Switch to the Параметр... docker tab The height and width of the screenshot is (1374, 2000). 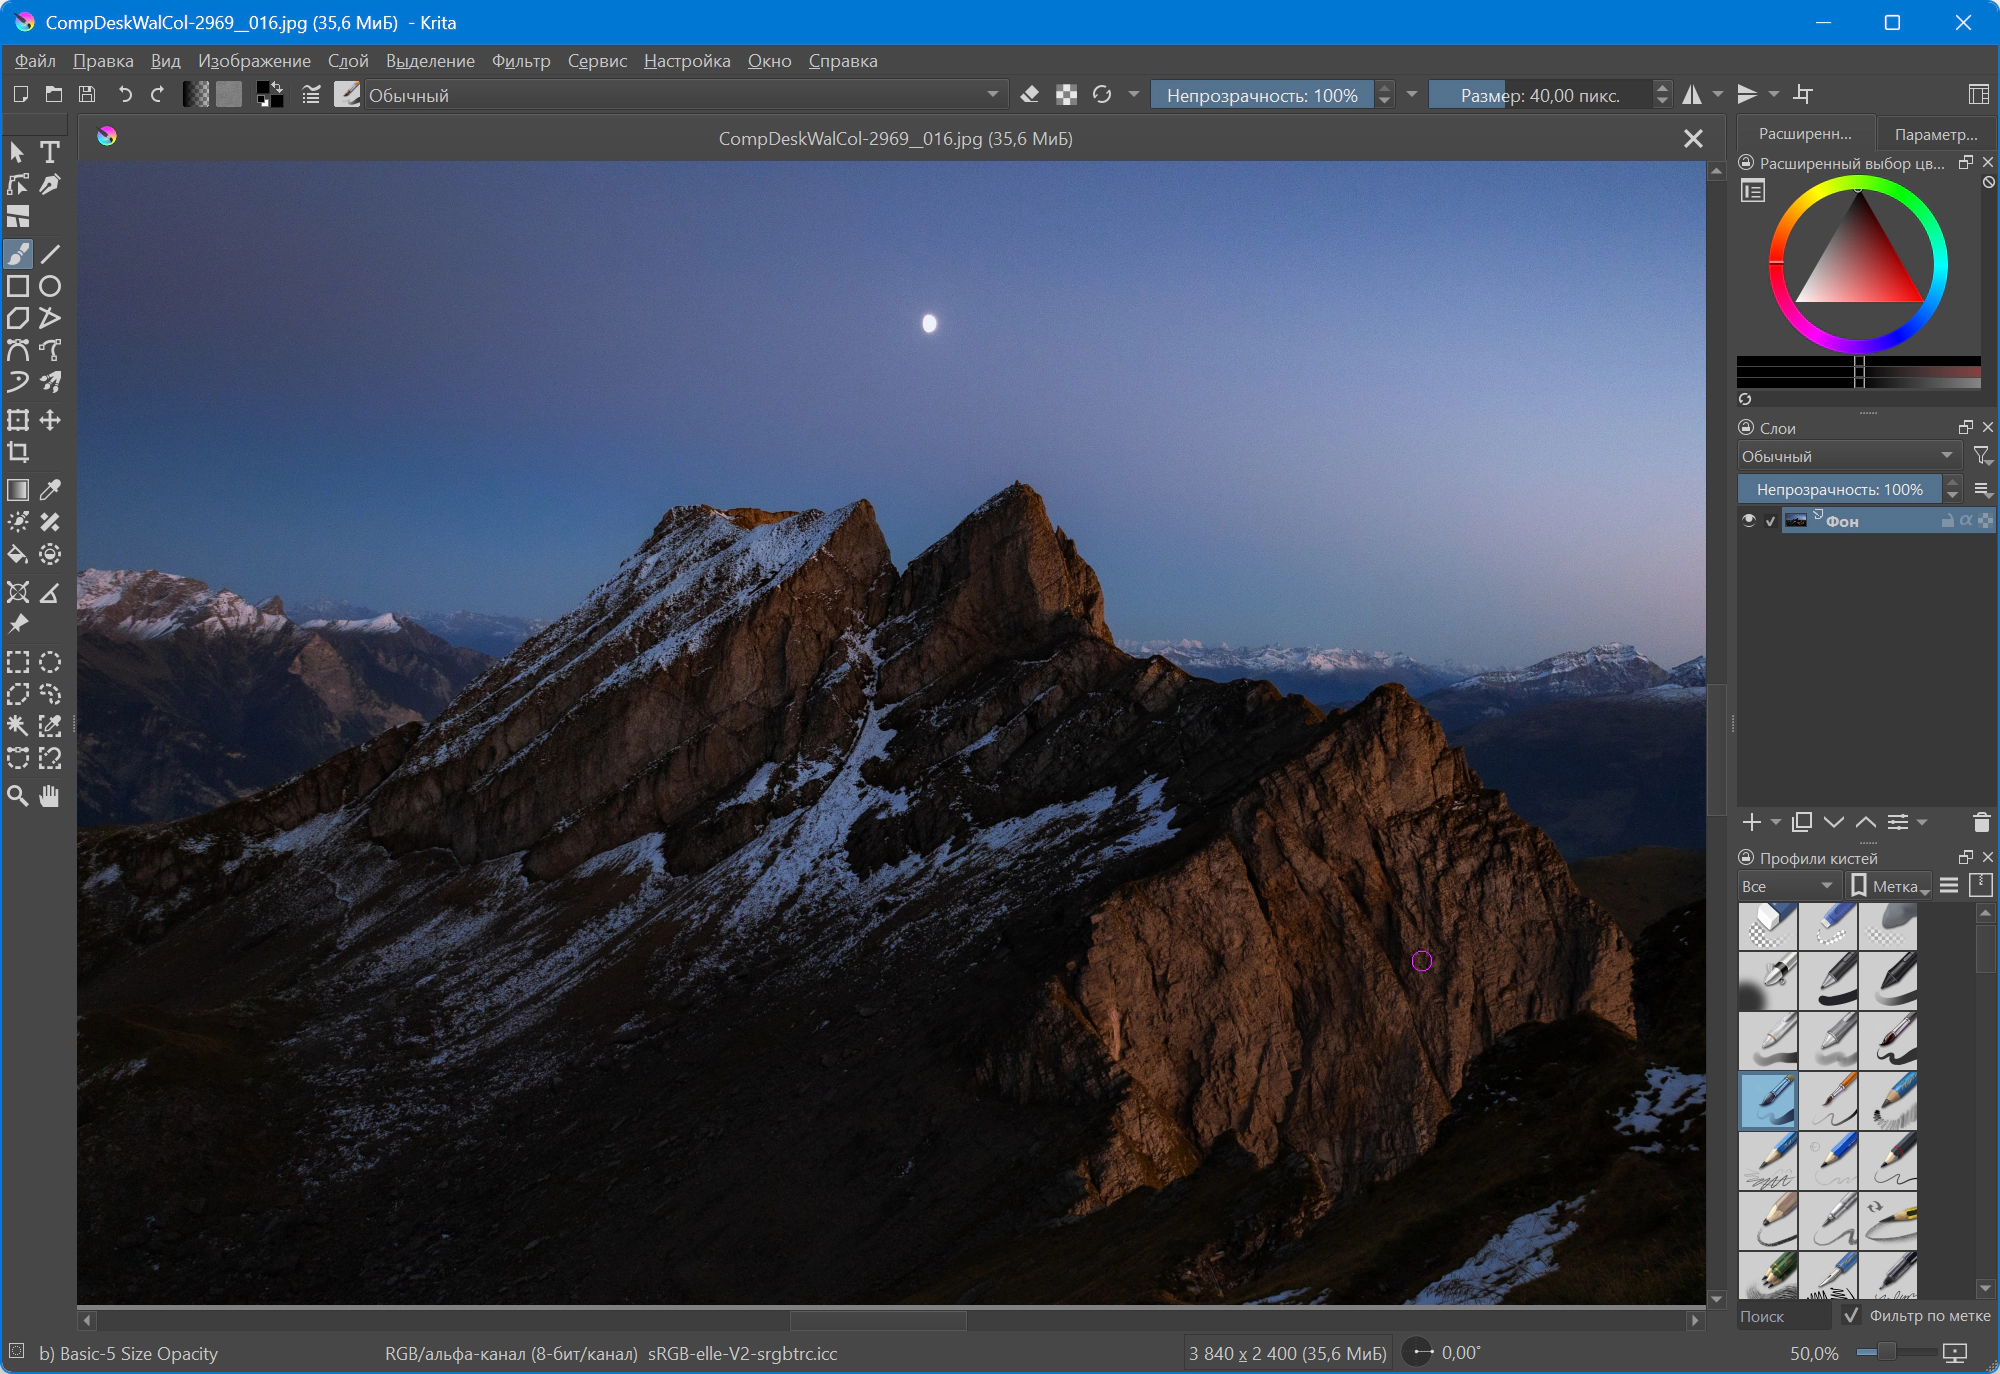pyautogui.click(x=1936, y=134)
